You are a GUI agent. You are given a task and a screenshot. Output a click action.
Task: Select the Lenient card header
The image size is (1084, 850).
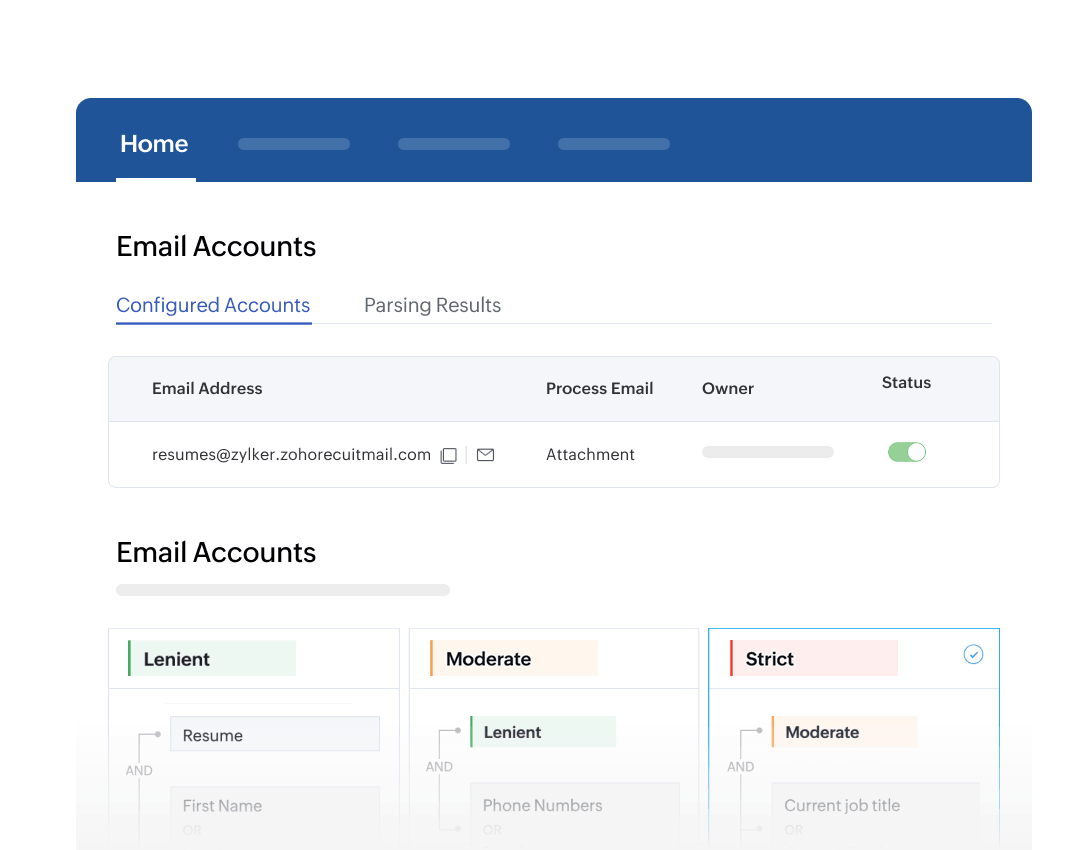[212, 659]
